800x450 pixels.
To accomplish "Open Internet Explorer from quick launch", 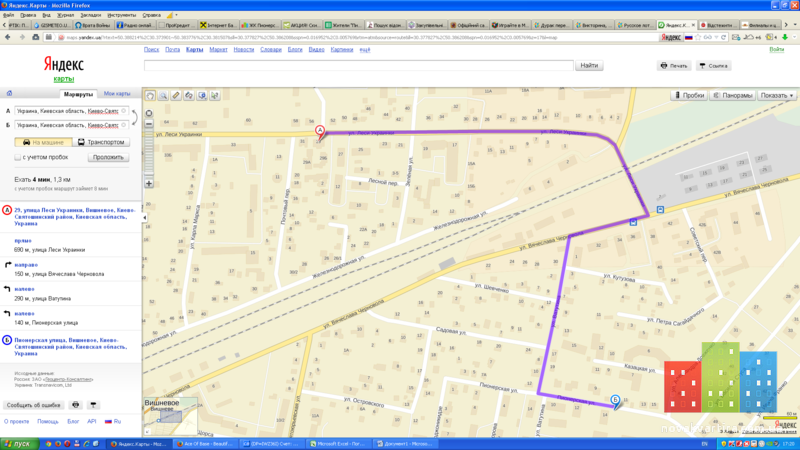I will (x=86, y=444).
